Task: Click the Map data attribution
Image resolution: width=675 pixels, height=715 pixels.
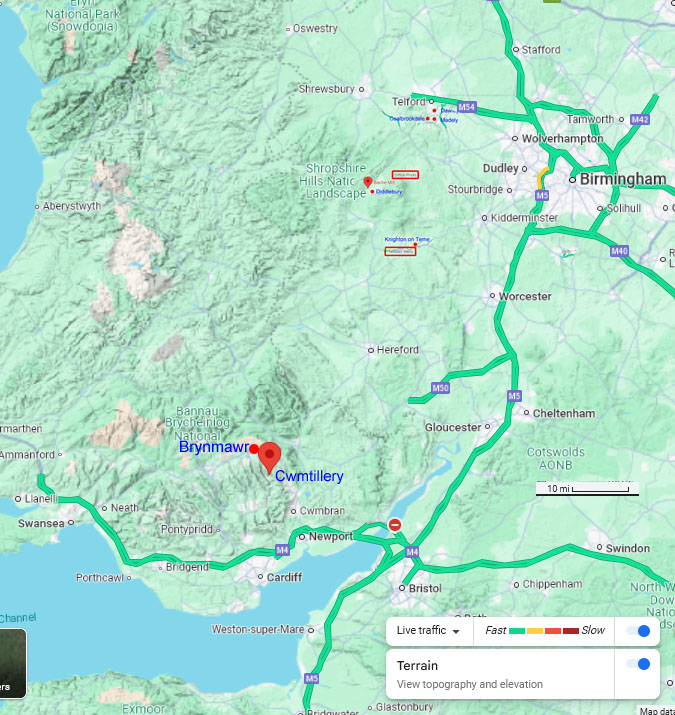Action: [657, 711]
